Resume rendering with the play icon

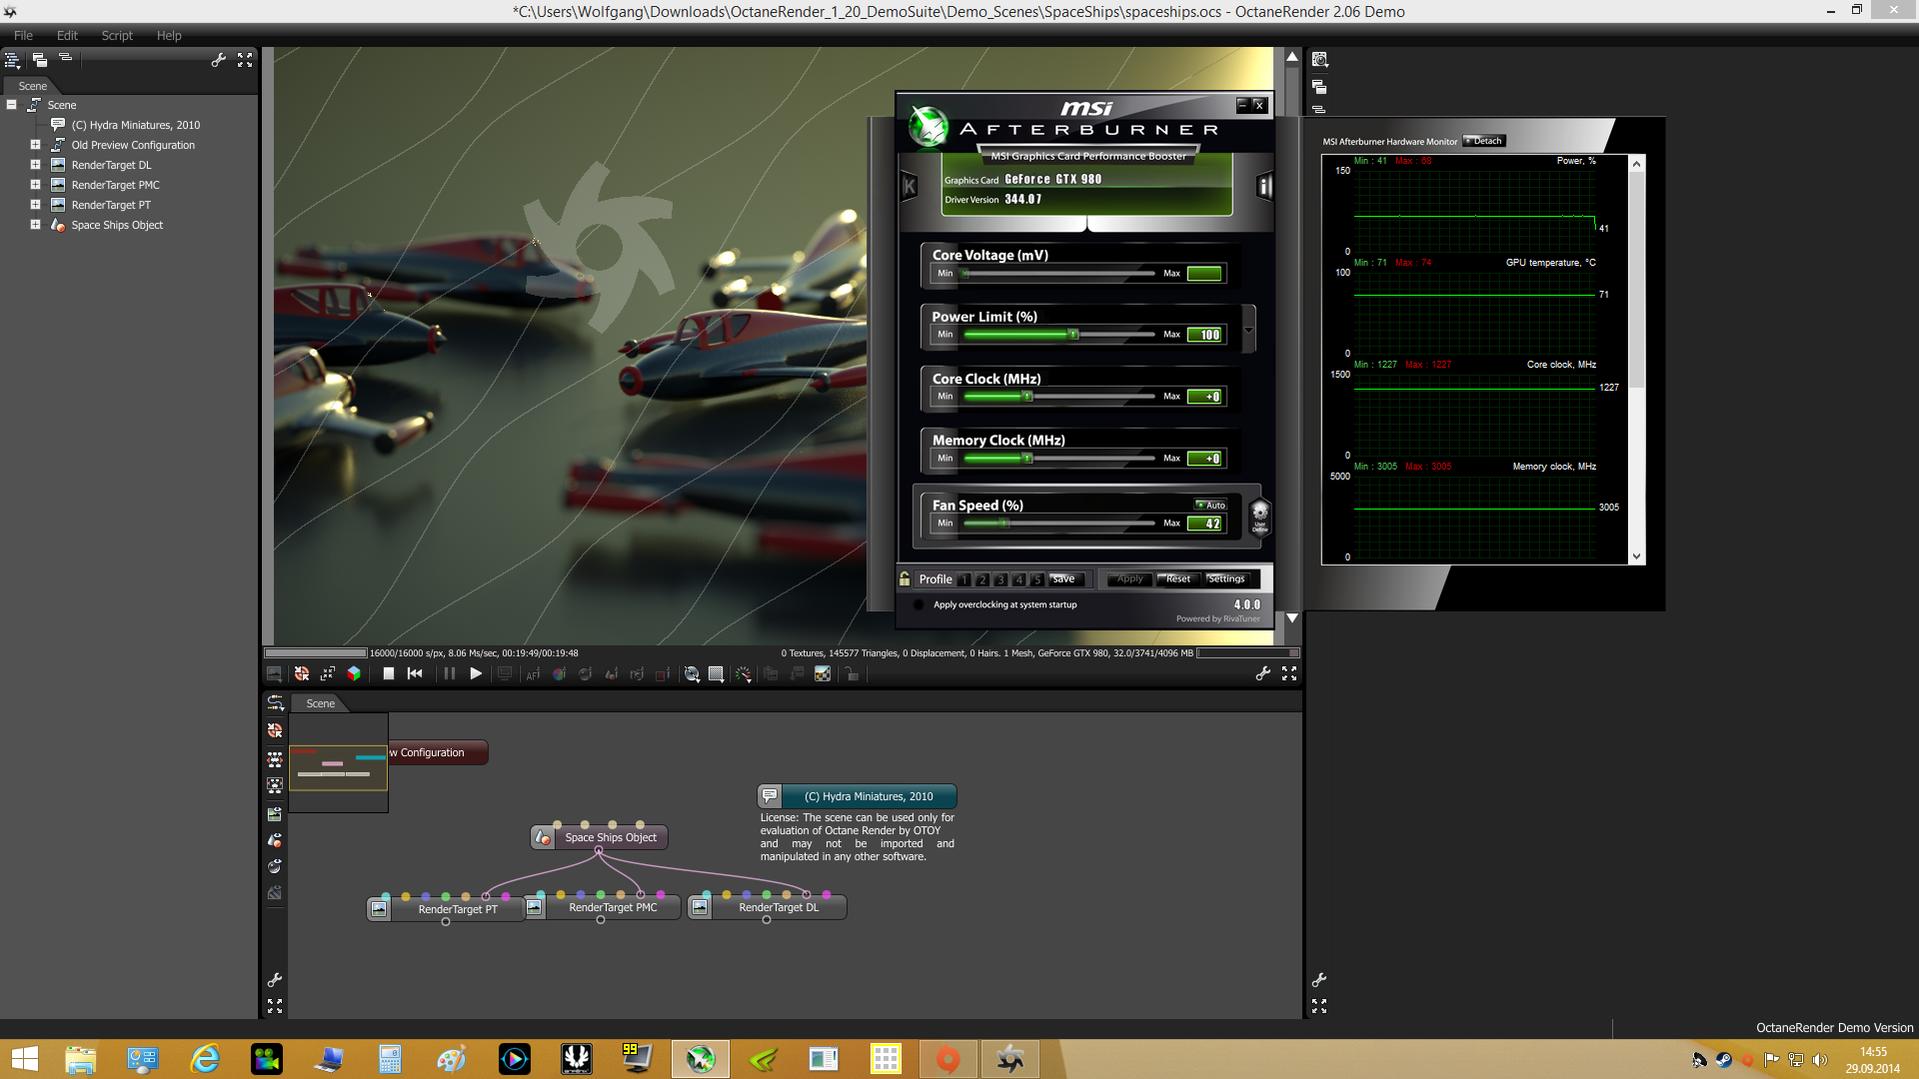(x=476, y=674)
